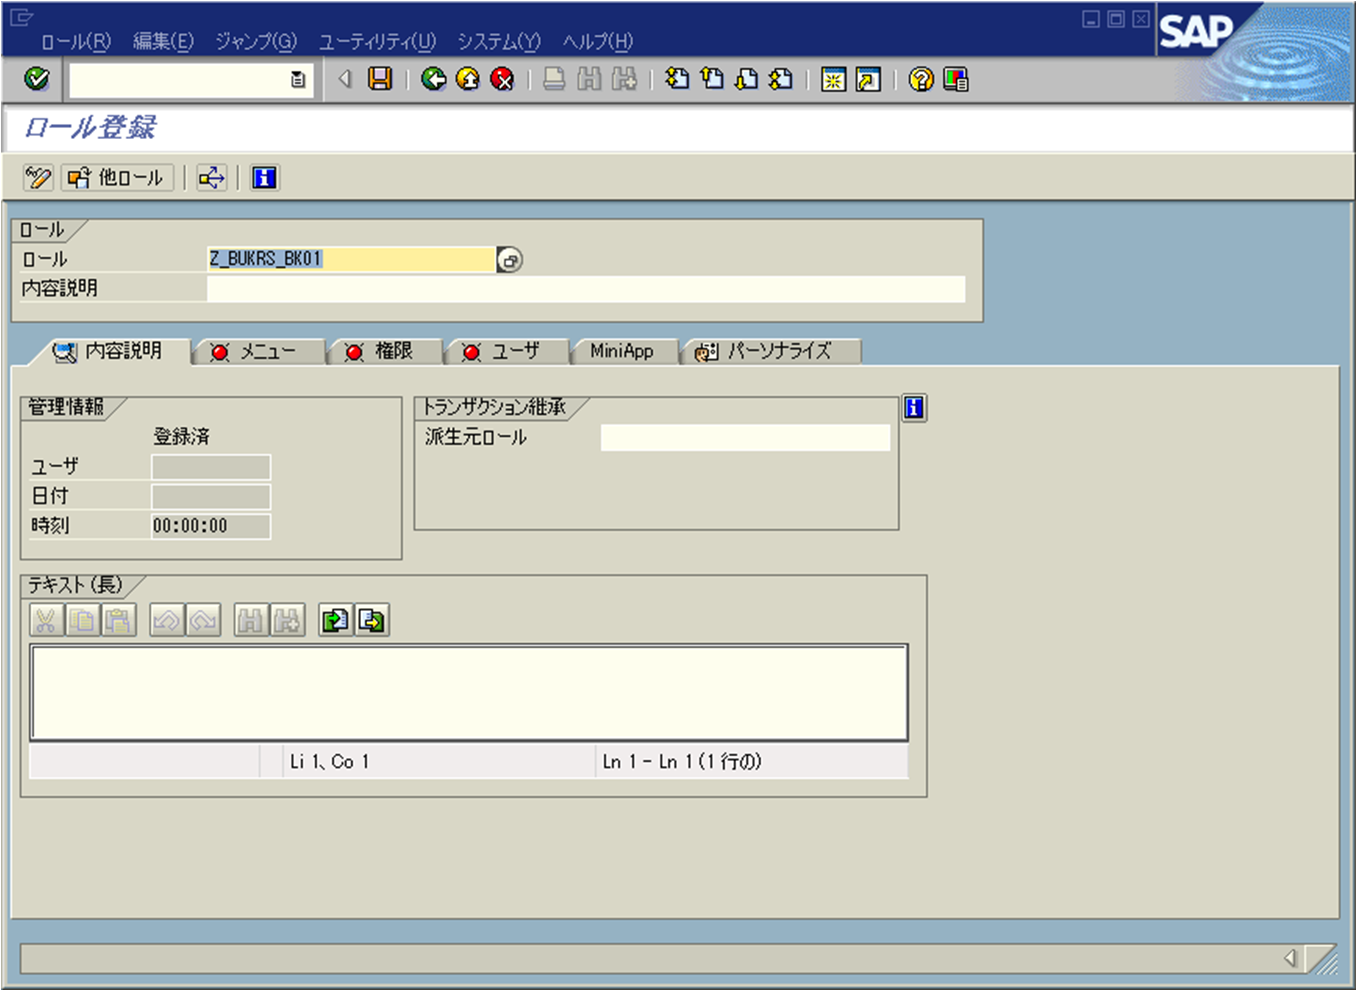The width and height of the screenshot is (1357, 991).
Task: Import text with the green import icon
Action: (335, 620)
